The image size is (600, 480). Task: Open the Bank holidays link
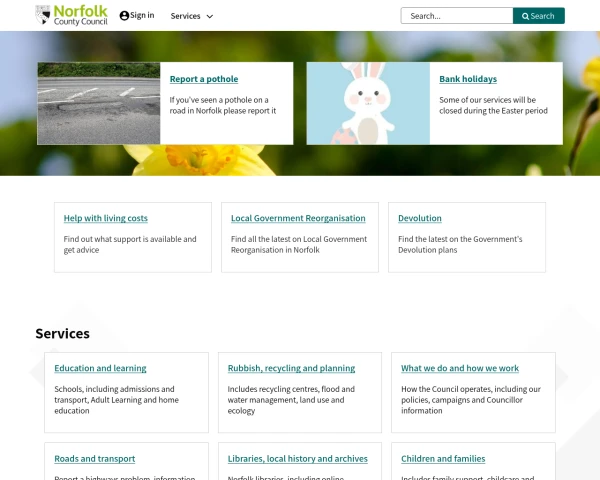pos(468,79)
